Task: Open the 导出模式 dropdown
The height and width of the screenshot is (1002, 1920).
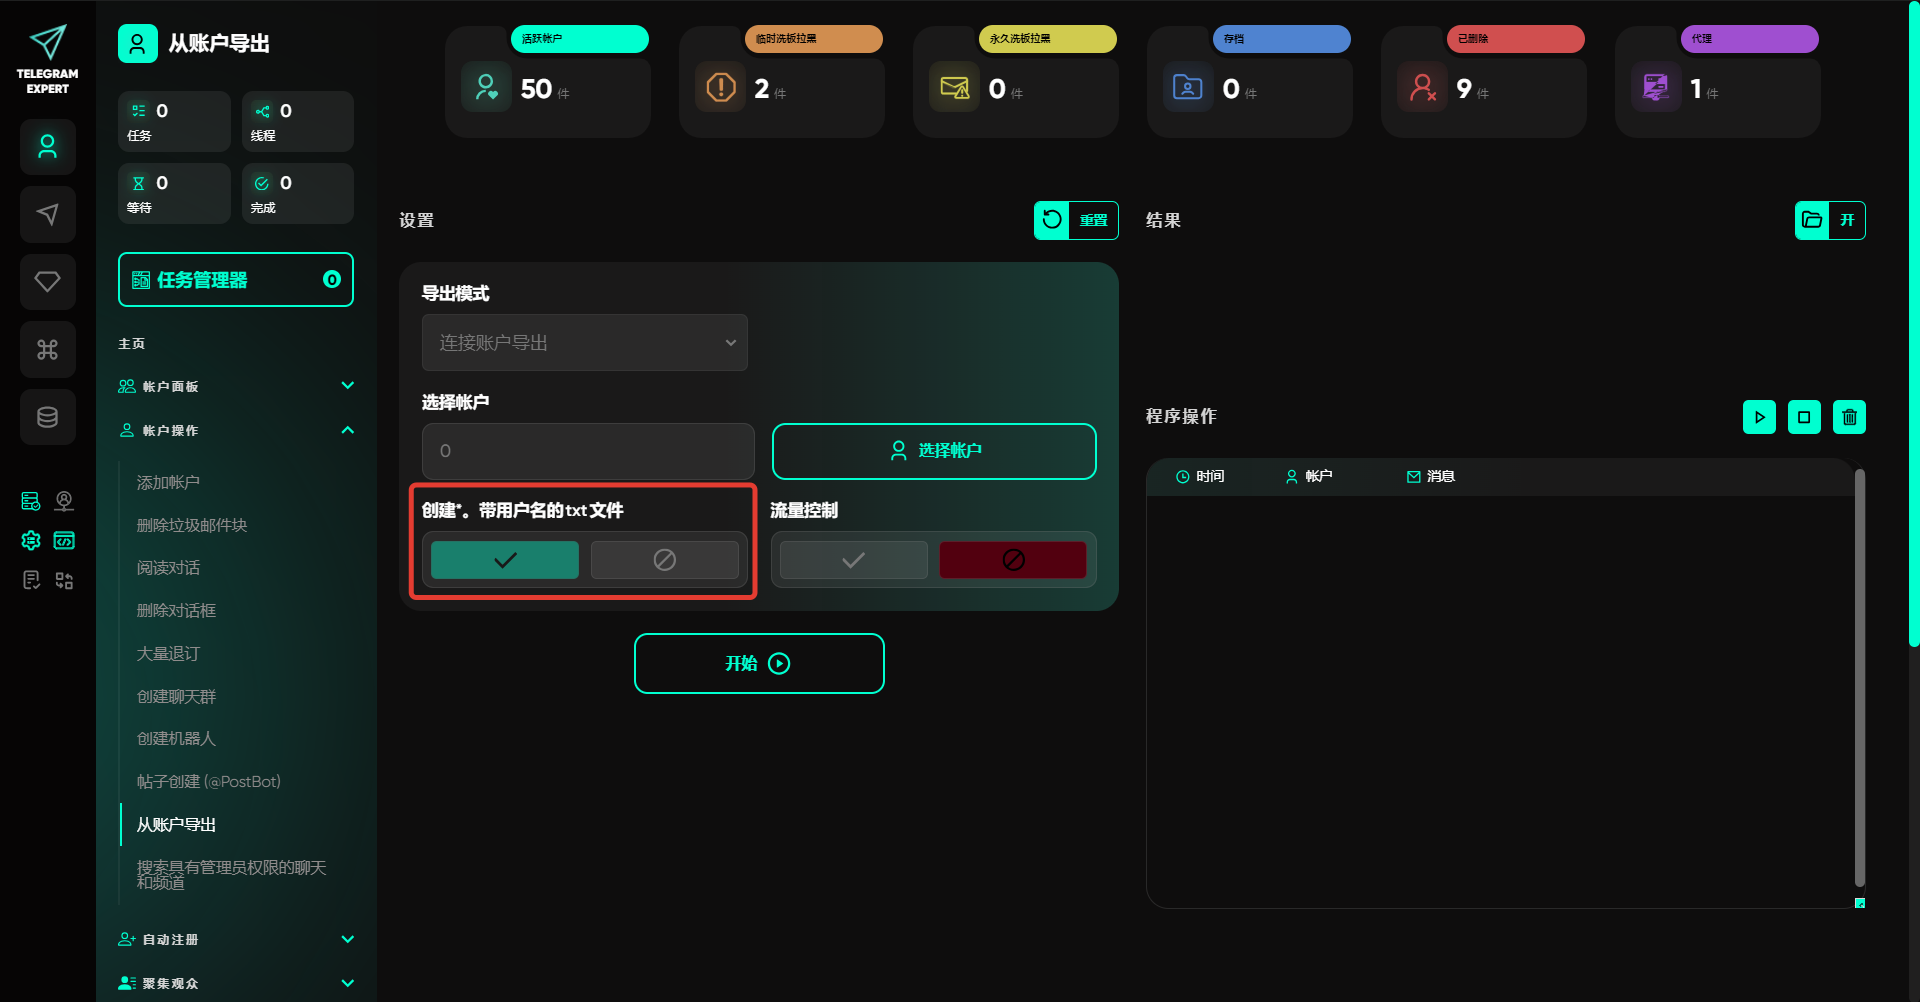Action: coord(585,343)
